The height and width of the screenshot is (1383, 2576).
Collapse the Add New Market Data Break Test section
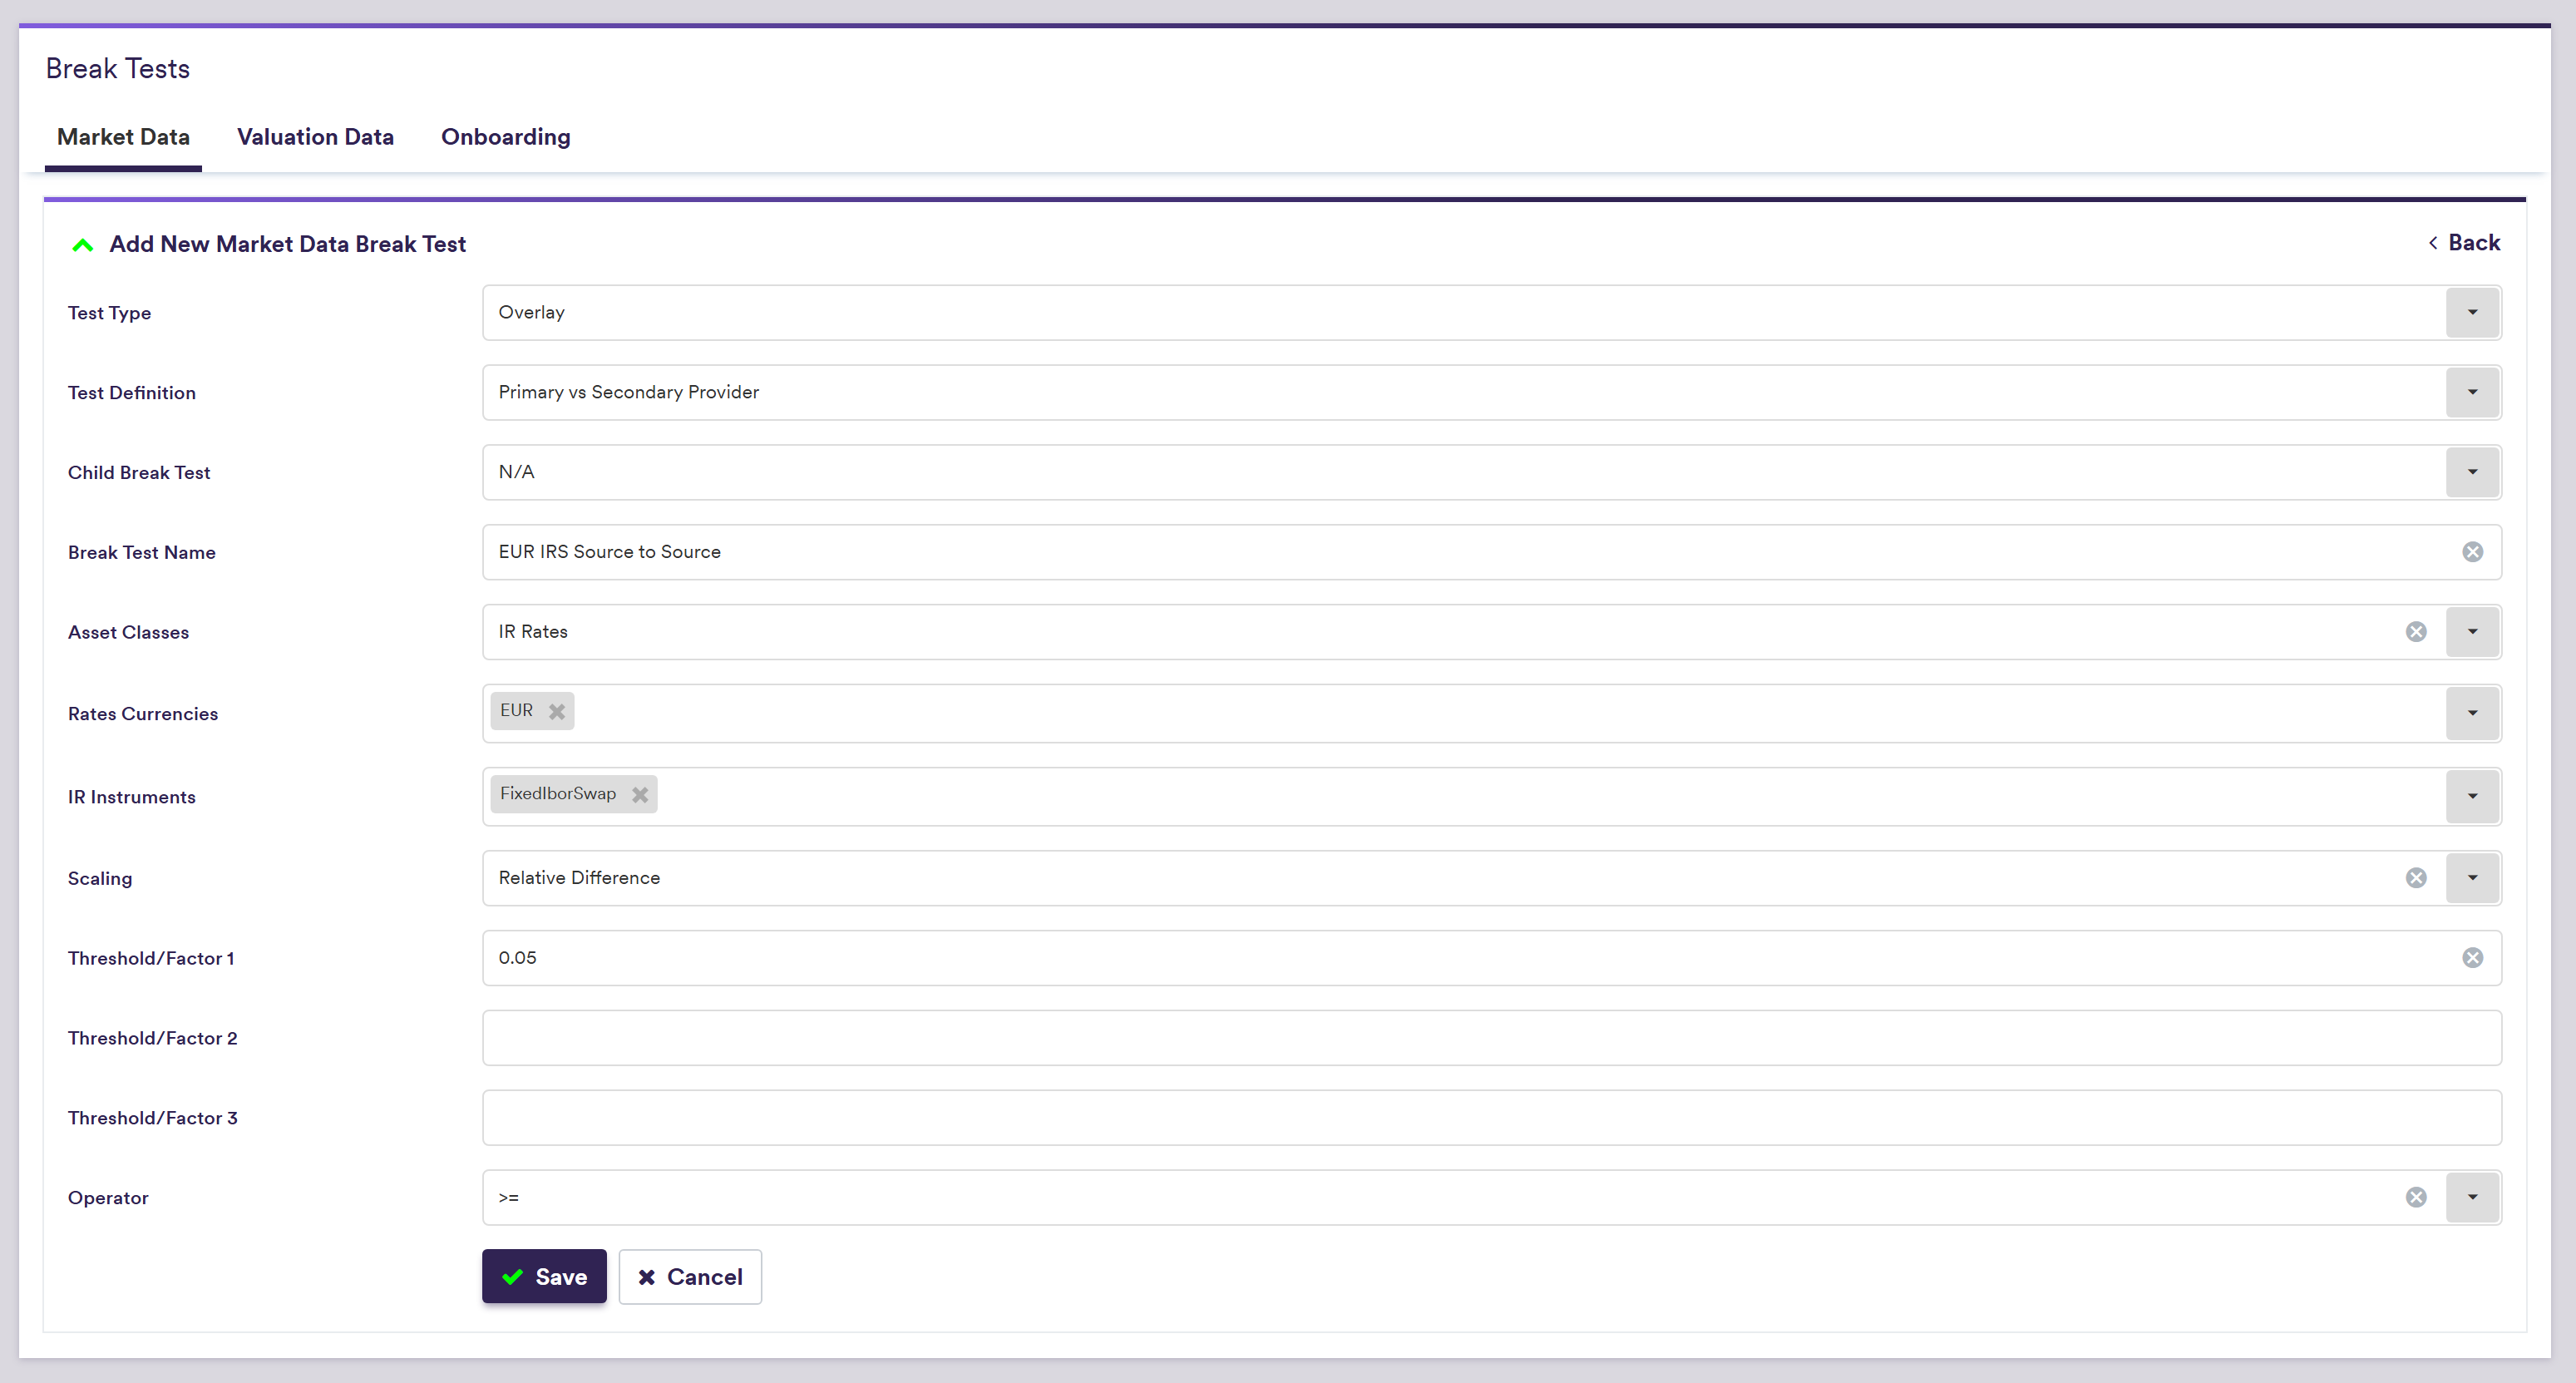click(83, 245)
